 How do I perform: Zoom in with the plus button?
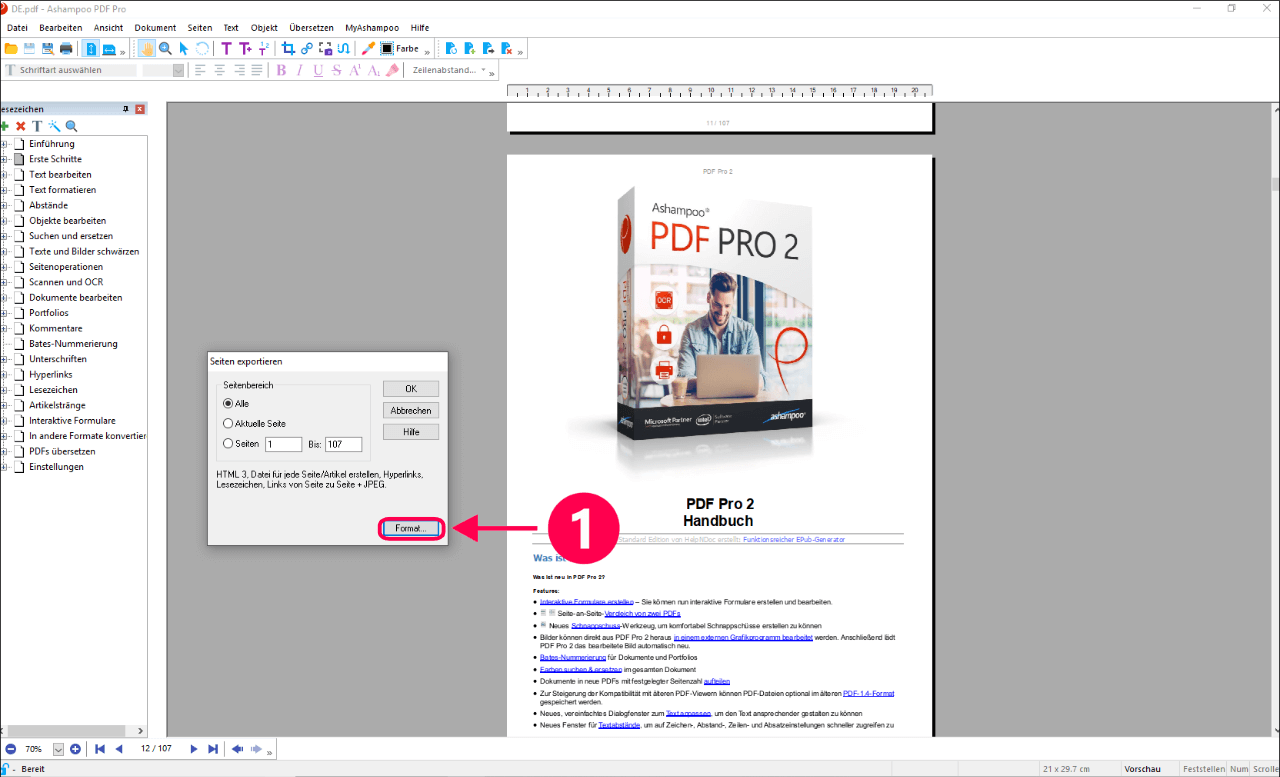76,748
